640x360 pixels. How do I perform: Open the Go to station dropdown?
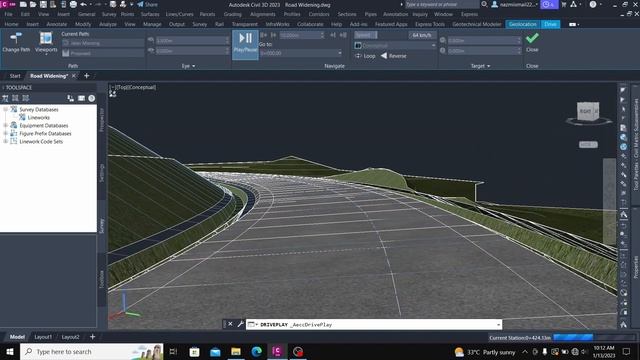pos(340,53)
